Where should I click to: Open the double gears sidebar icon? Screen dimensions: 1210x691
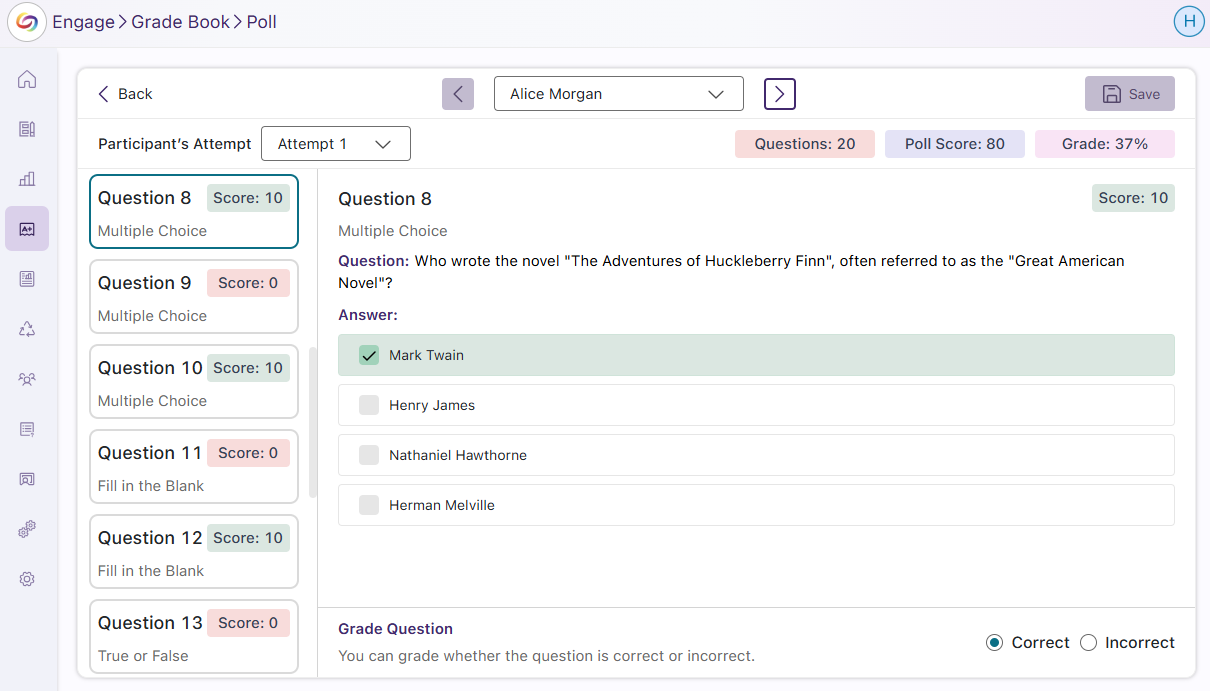point(27,529)
